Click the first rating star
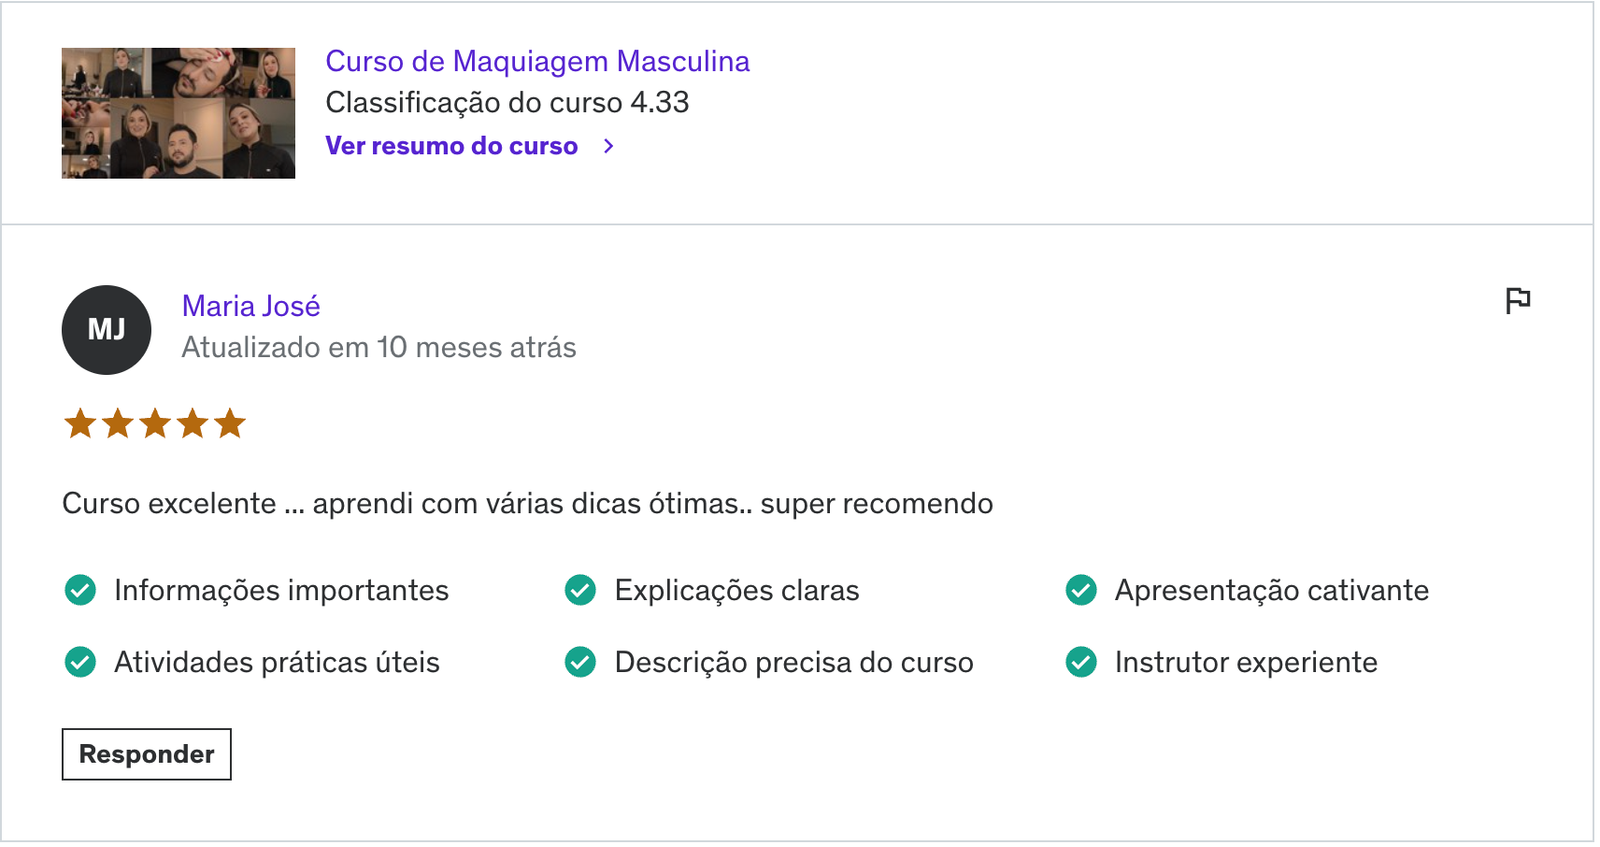Screen dimensions: 1600x847 (x=80, y=424)
